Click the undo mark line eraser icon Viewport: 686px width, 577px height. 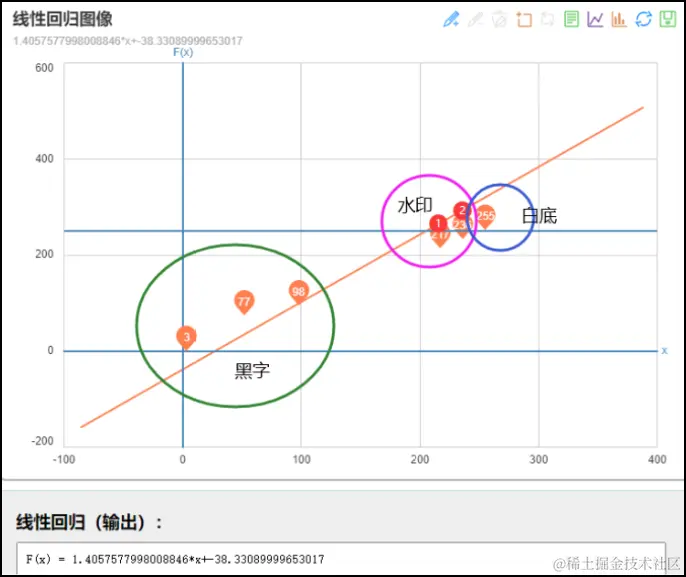476,19
